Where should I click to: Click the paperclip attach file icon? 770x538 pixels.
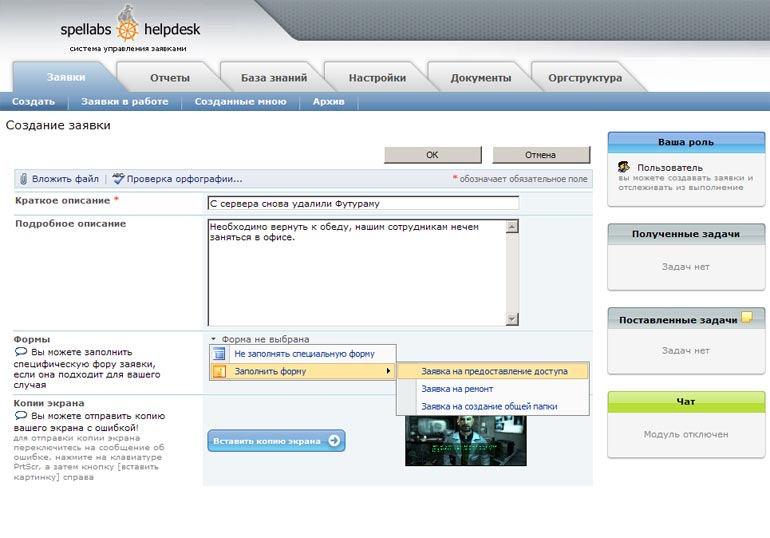click(x=23, y=179)
